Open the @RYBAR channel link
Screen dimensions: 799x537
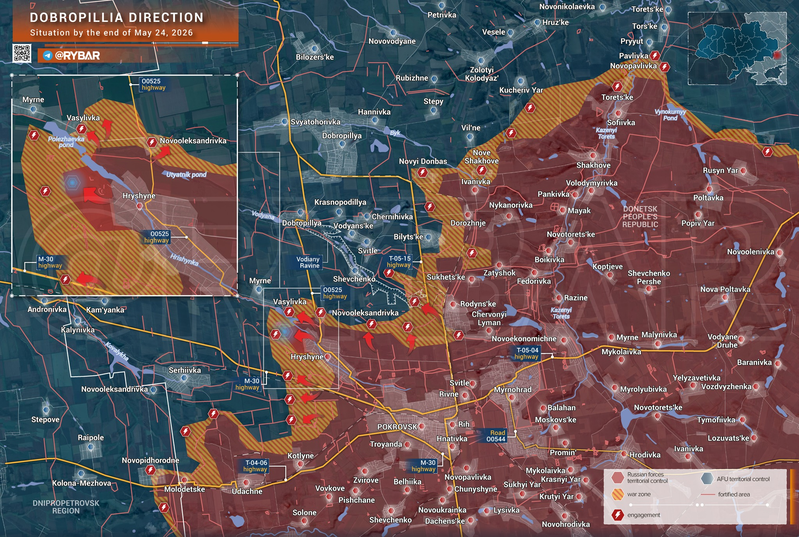(x=77, y=56)
